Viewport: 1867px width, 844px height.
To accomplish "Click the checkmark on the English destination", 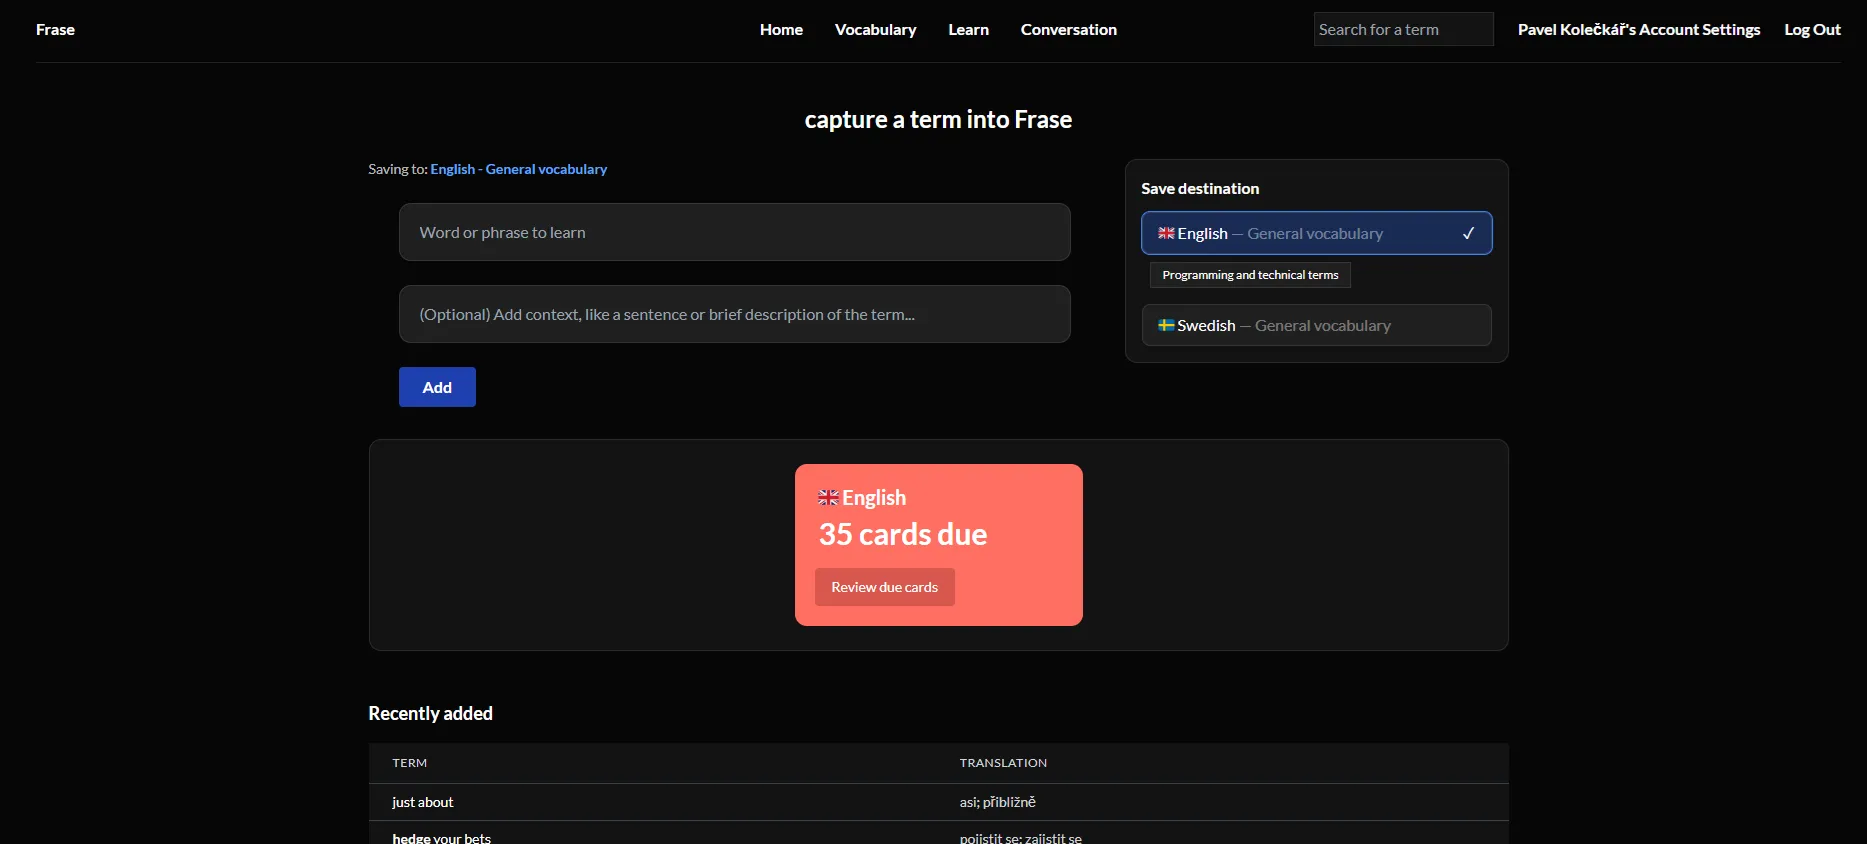I will click(x=1468, y=233).
